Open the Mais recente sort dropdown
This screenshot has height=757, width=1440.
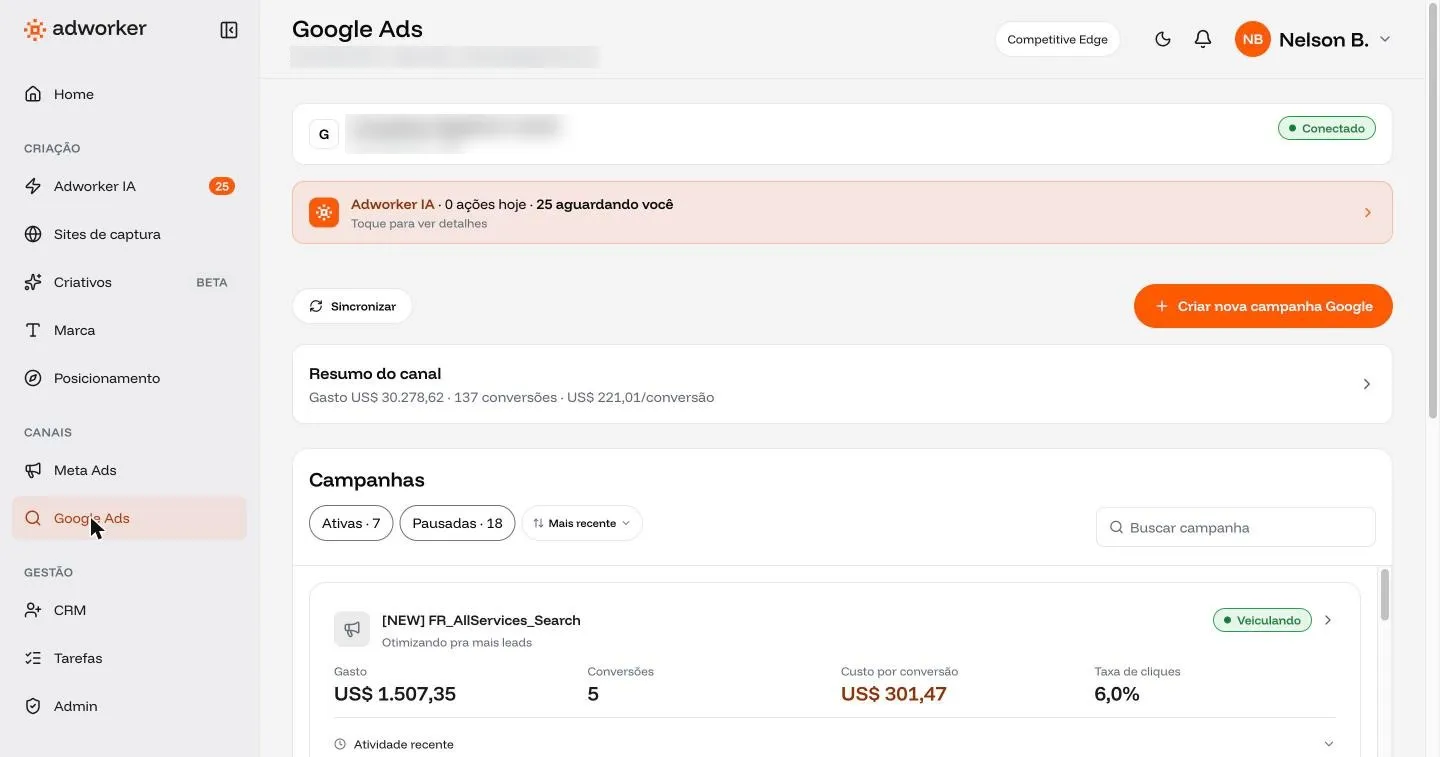tap(582, 523)
